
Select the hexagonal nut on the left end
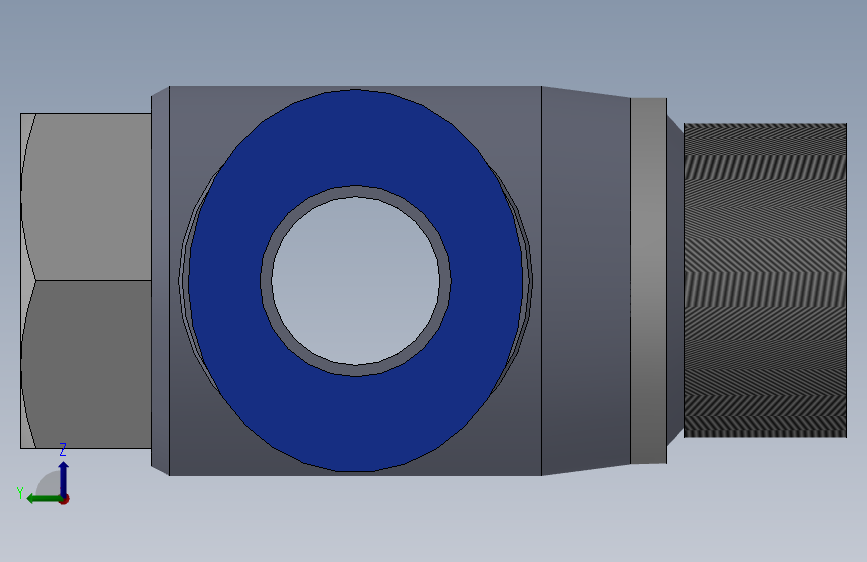tap(86, 280)
